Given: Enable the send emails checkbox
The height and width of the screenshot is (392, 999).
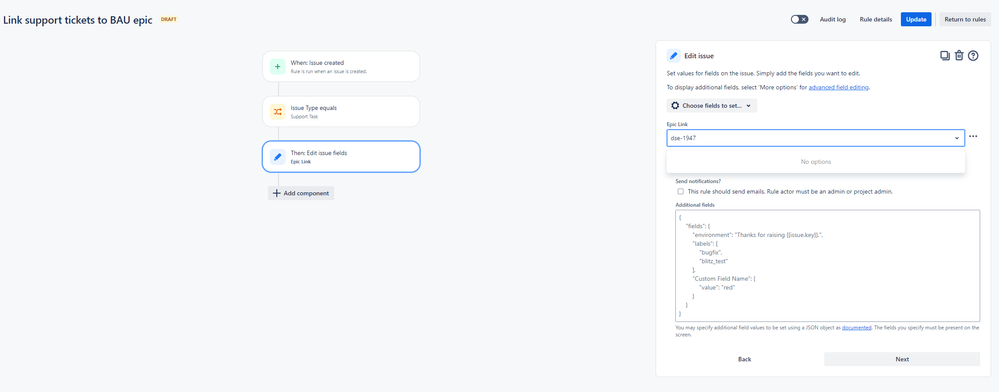Looking at the screenshot, I should click(x=680, y=191).
